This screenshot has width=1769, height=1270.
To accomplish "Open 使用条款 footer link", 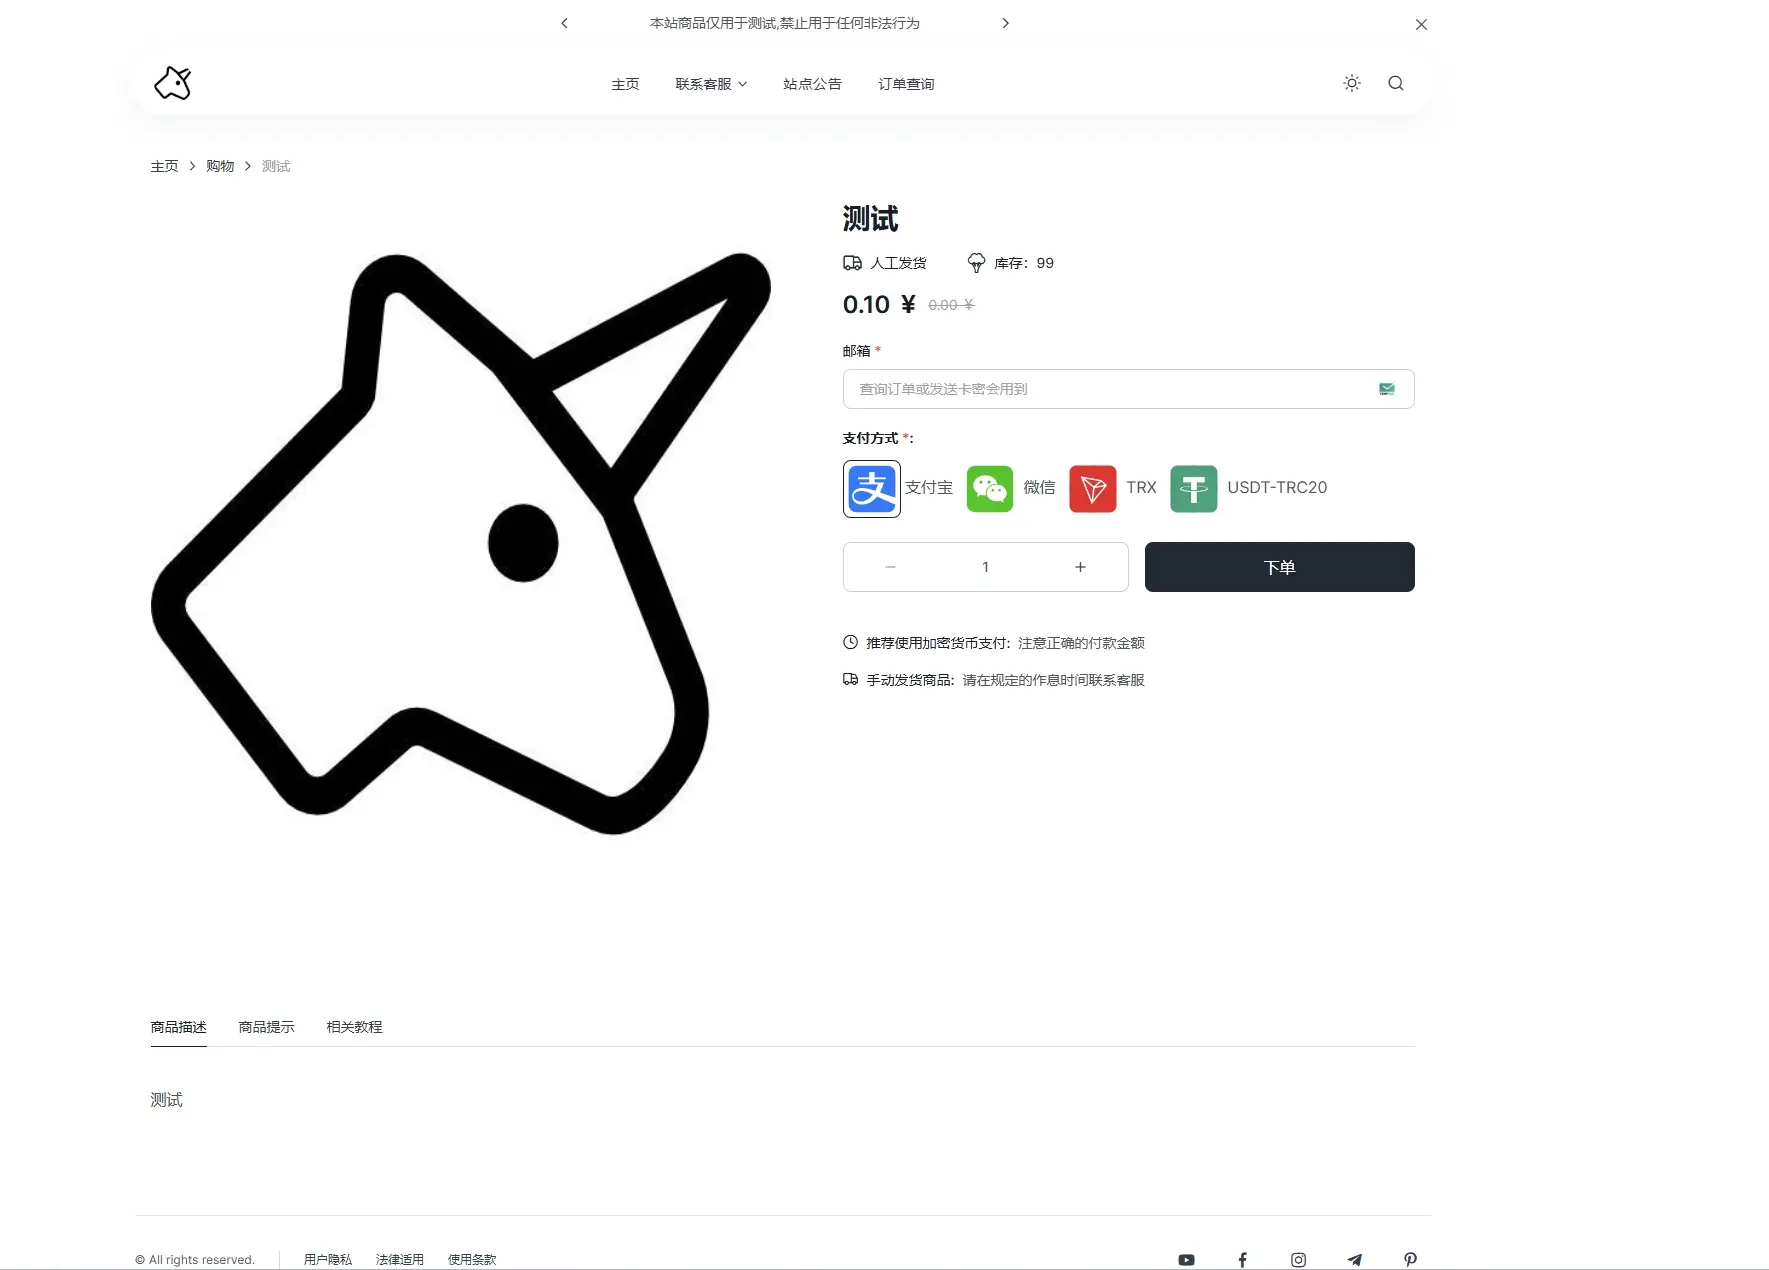I will (472, 1259).
